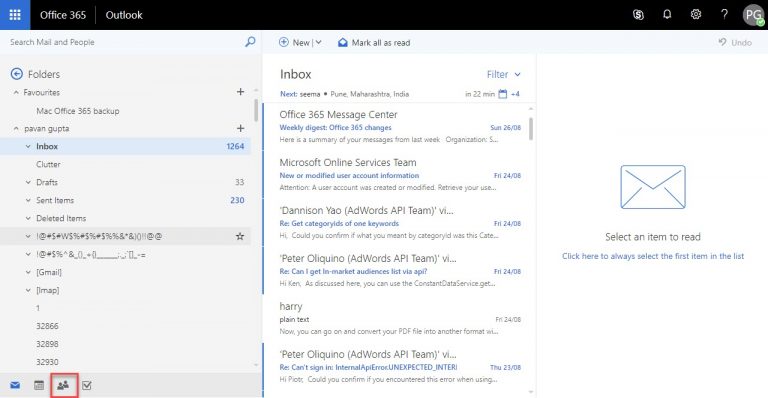This screenshot has width=768, height=398.
Task: Click the Office 365 title link
Action: (x=63, y=15)
